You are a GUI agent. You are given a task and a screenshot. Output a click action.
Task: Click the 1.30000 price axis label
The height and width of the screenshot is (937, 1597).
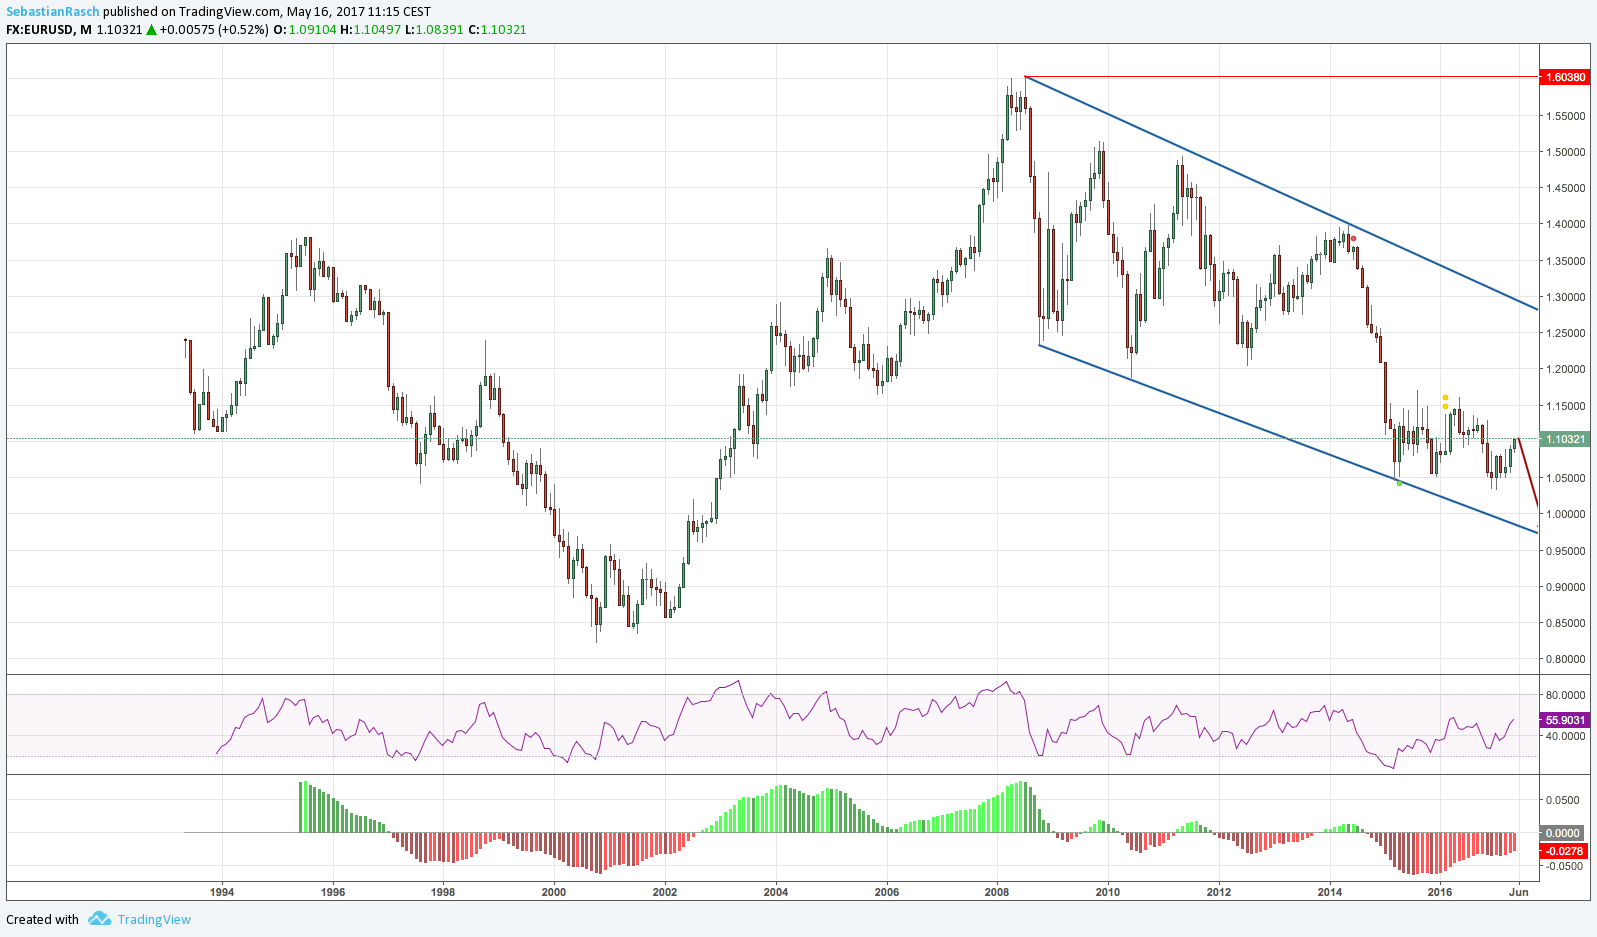click(x=1565, y=297)
